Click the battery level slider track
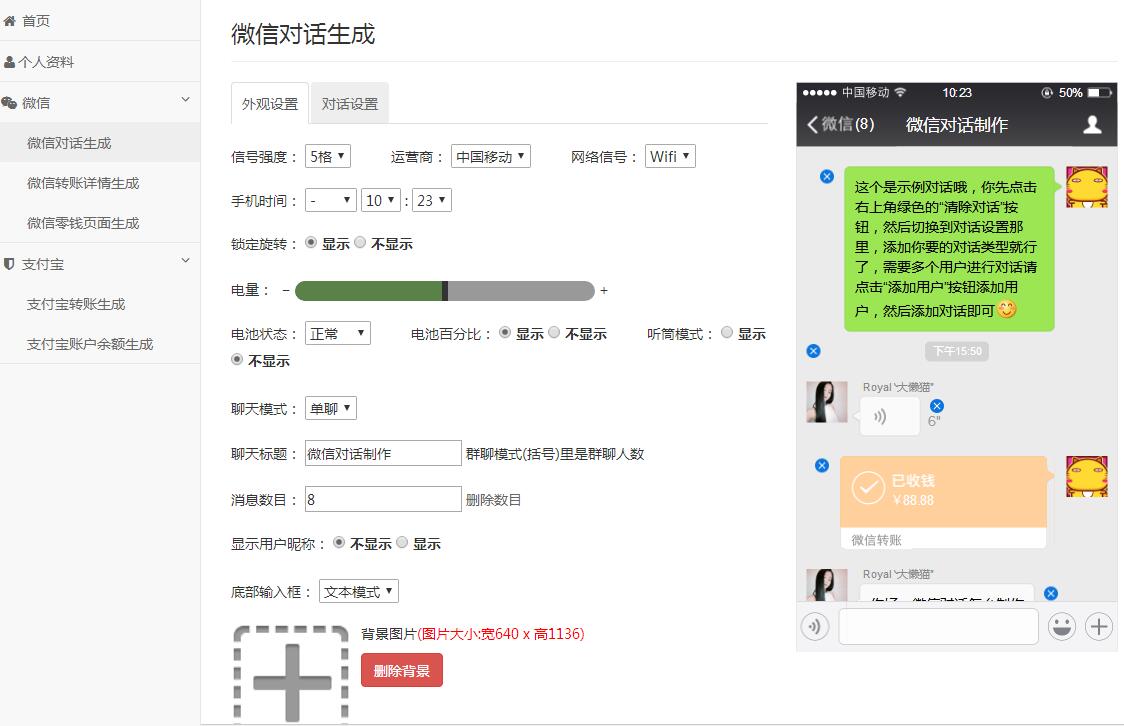The image size is (1124, 726). [444, 290]
